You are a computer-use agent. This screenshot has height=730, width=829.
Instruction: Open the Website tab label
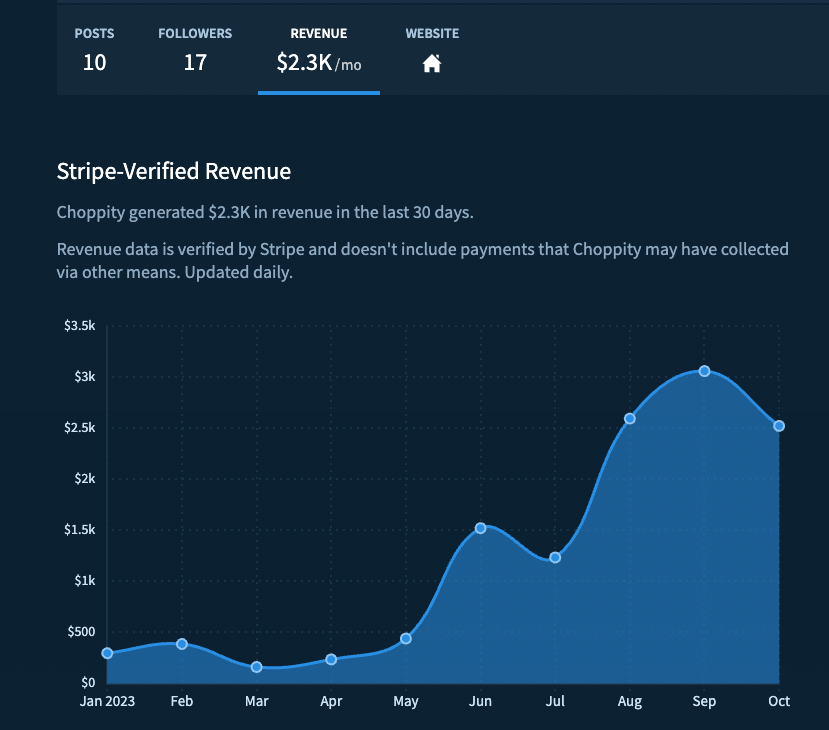[x=432, y=34]
